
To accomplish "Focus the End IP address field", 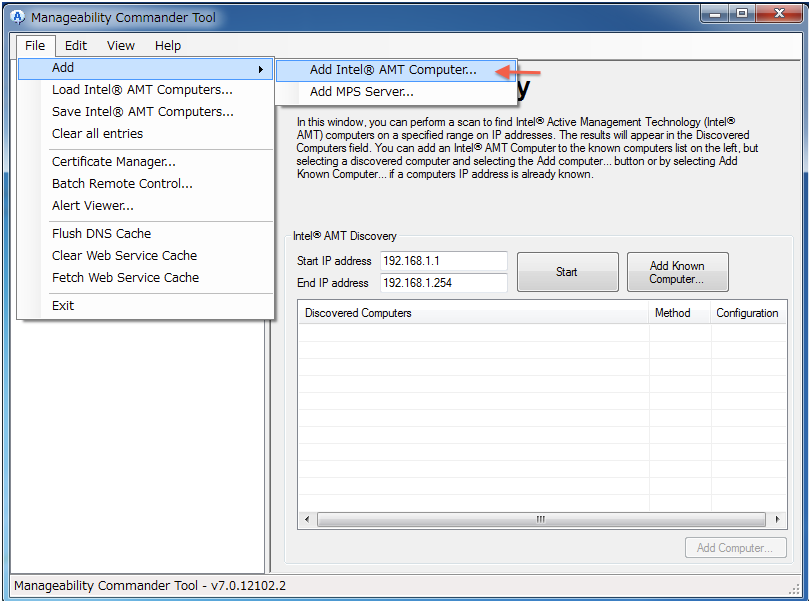I will click(x=444, y=283).
